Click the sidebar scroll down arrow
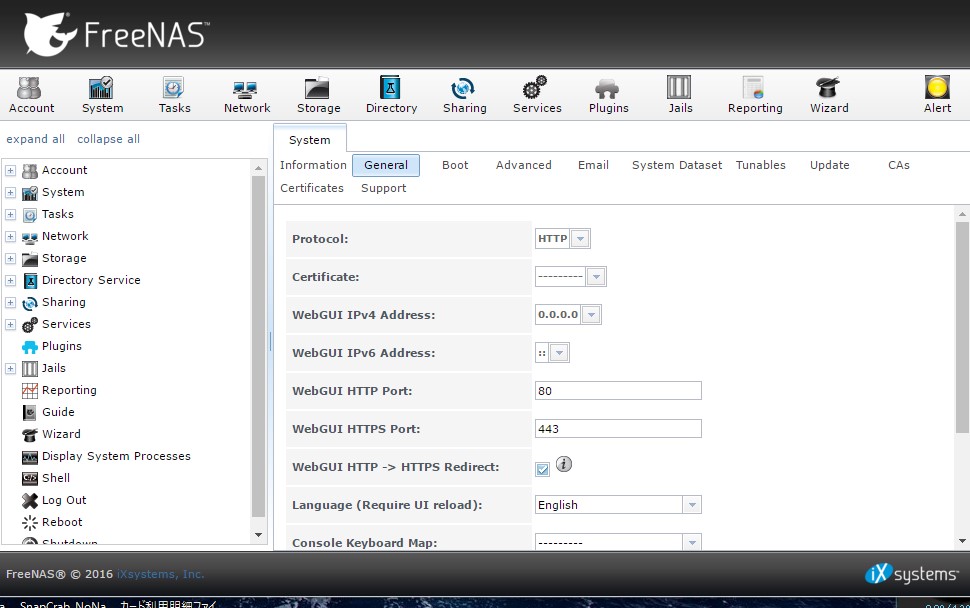Screen dimensions: 970x608 click(259, 535)
